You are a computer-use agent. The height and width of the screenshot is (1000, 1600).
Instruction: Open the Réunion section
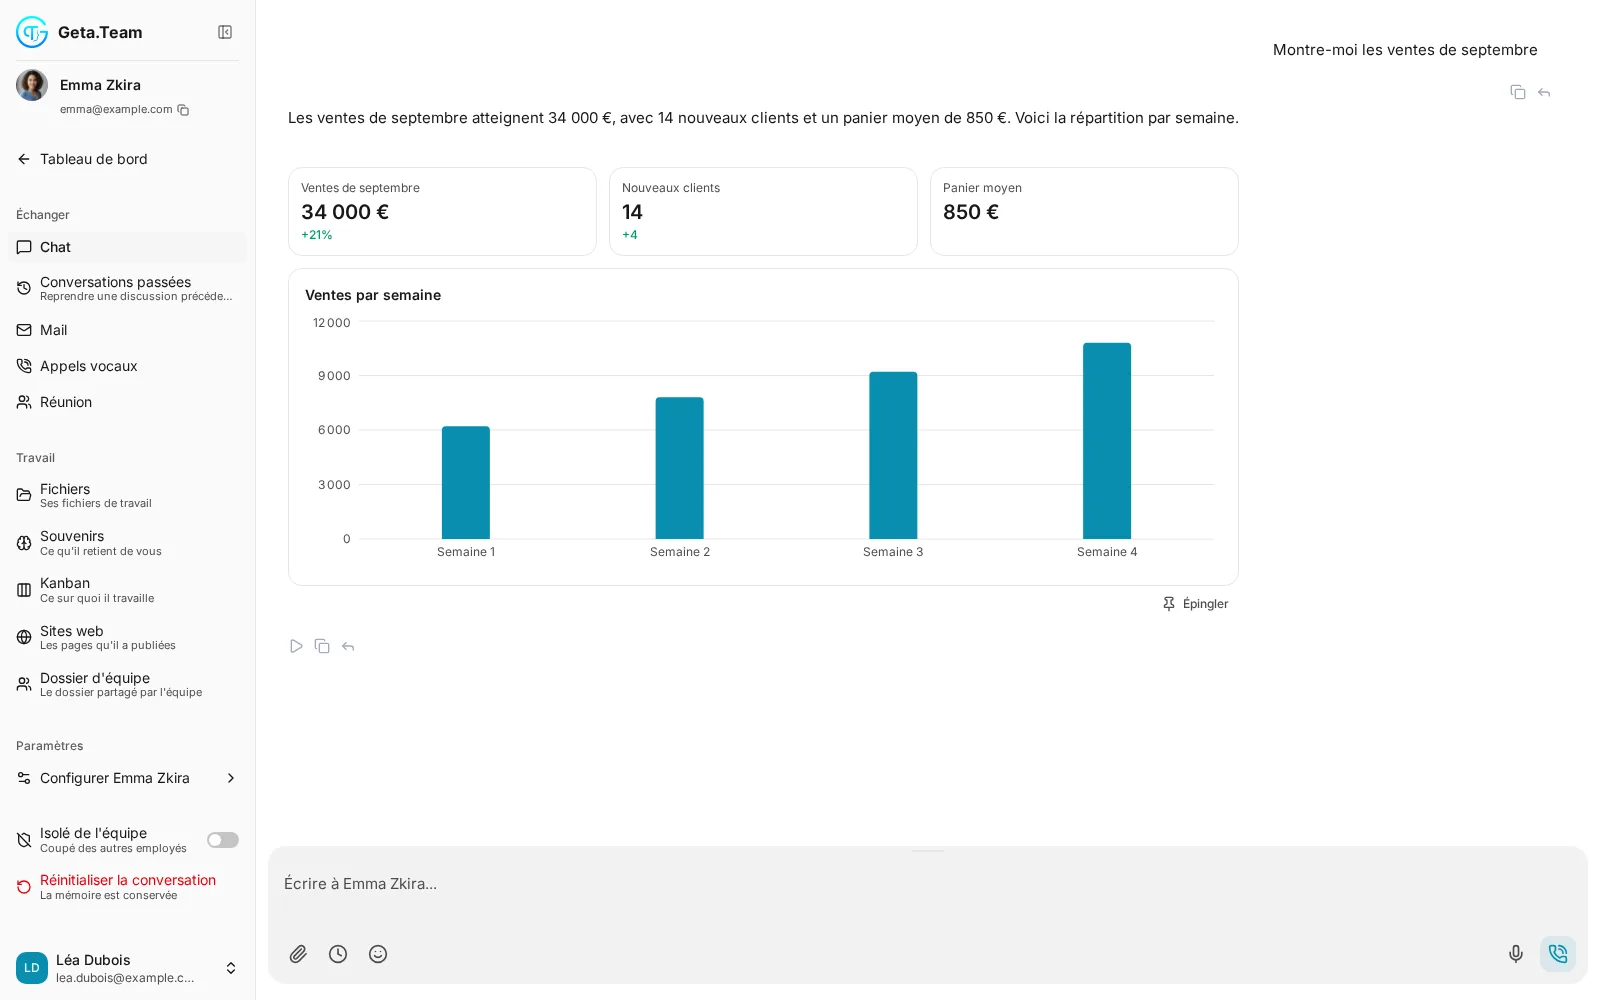pyautogui.click(x=127, y=402)
